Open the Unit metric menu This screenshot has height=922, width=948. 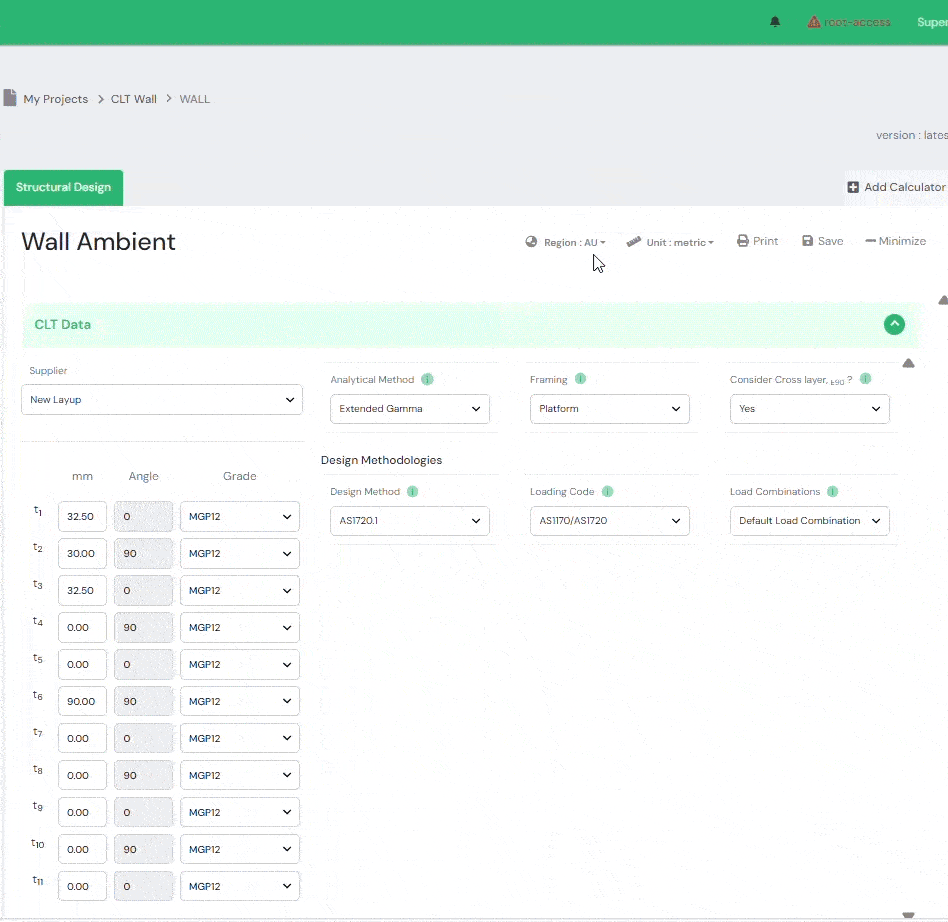670,242
